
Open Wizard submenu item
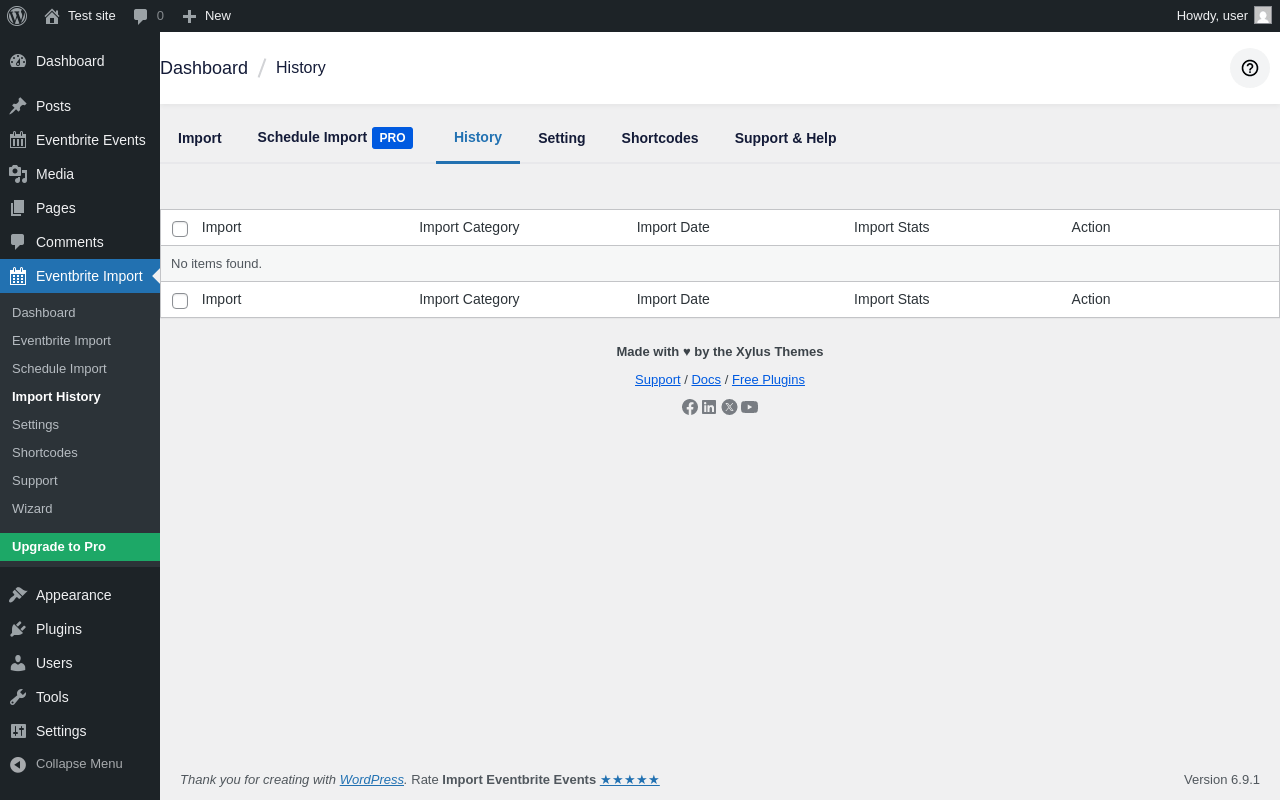tap(80, 508)
